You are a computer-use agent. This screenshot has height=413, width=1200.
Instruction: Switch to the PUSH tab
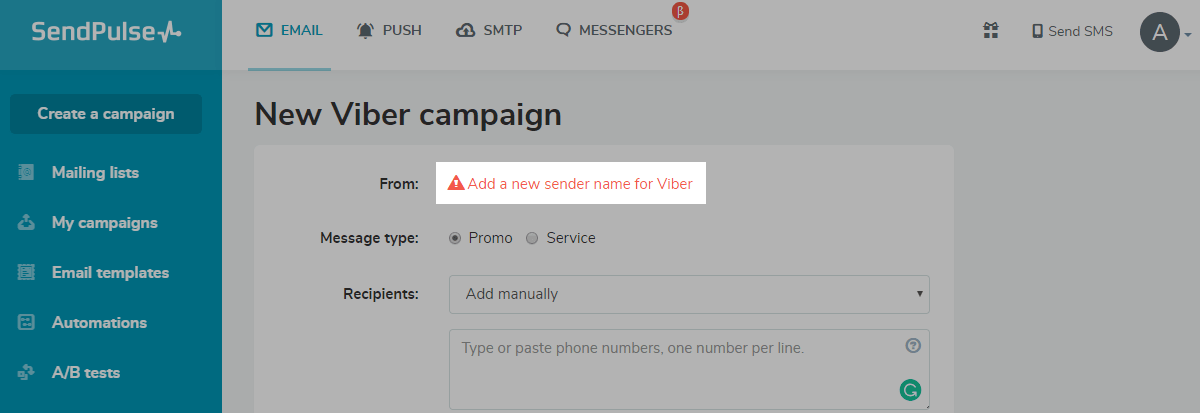(x=389, y=31)
